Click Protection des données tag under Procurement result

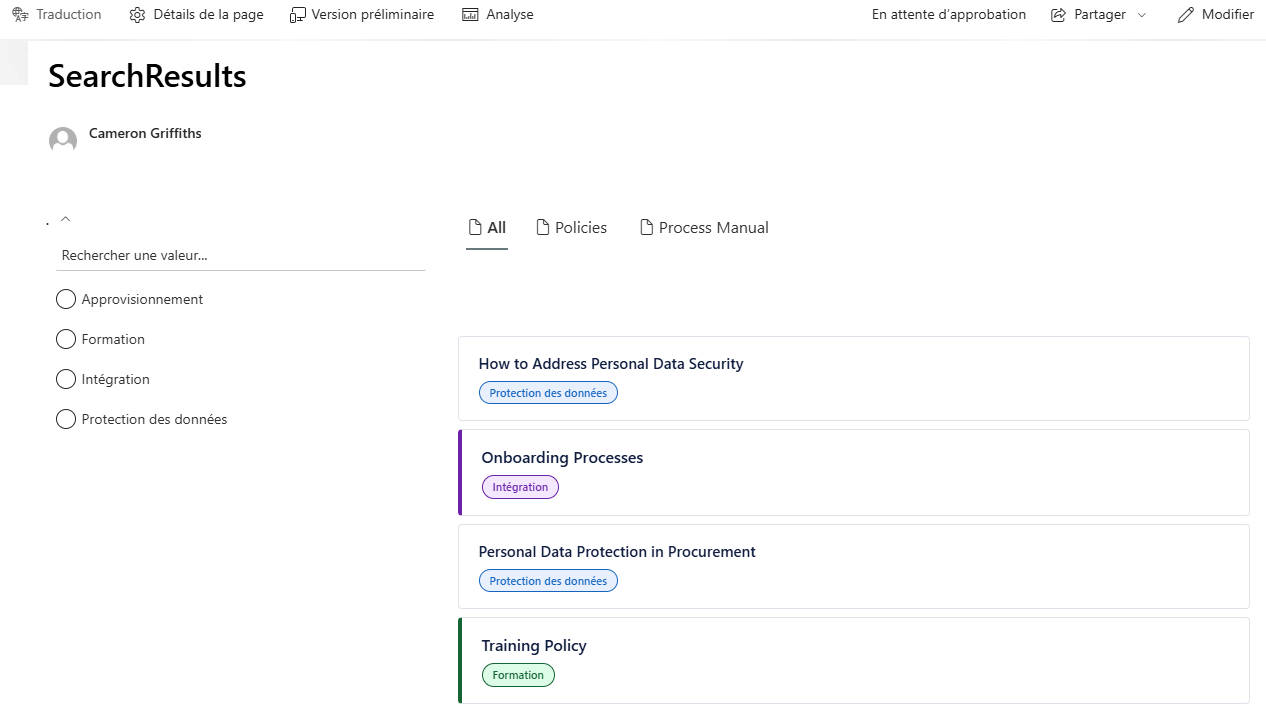coord(548,581)
